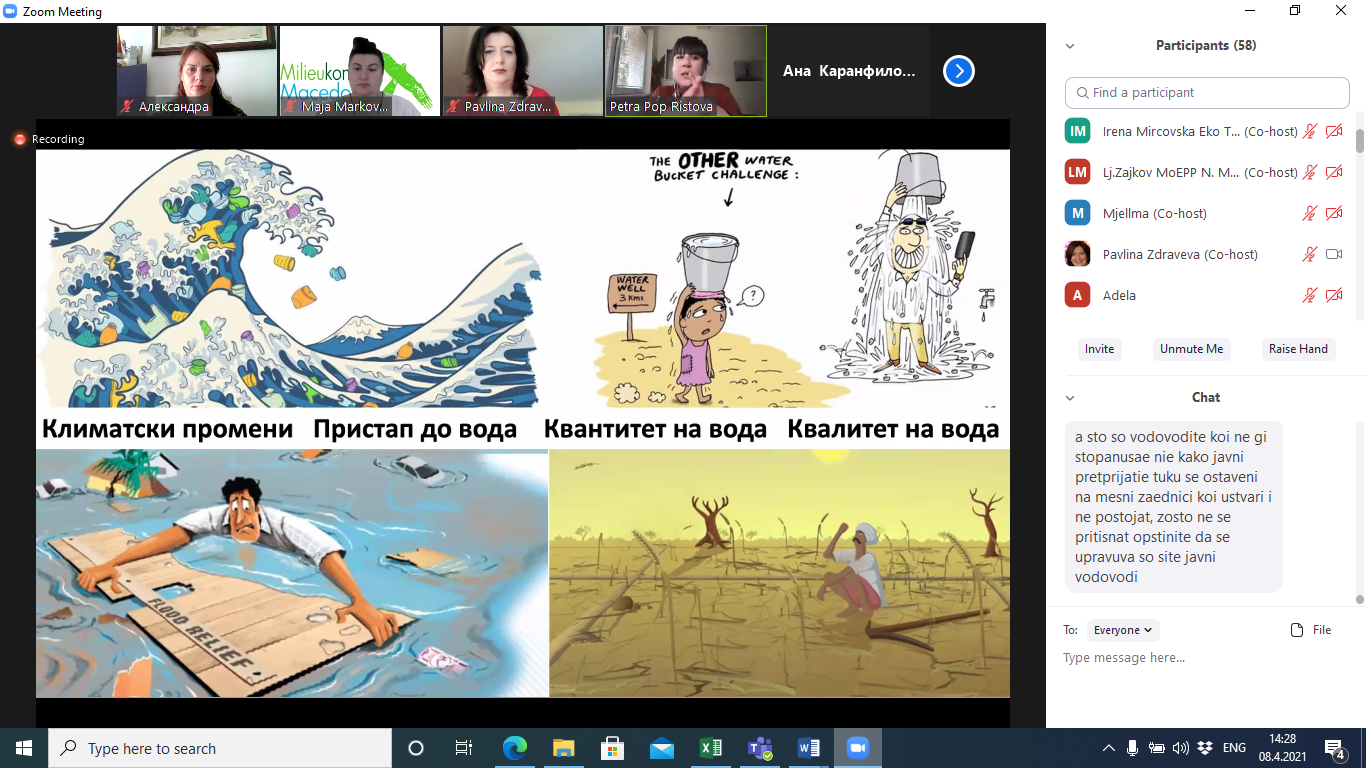This screenshot has height=768, width=1366.
Task: Click A avatar of Adela
Action: pyautogui.click(x=1077, y=295)
